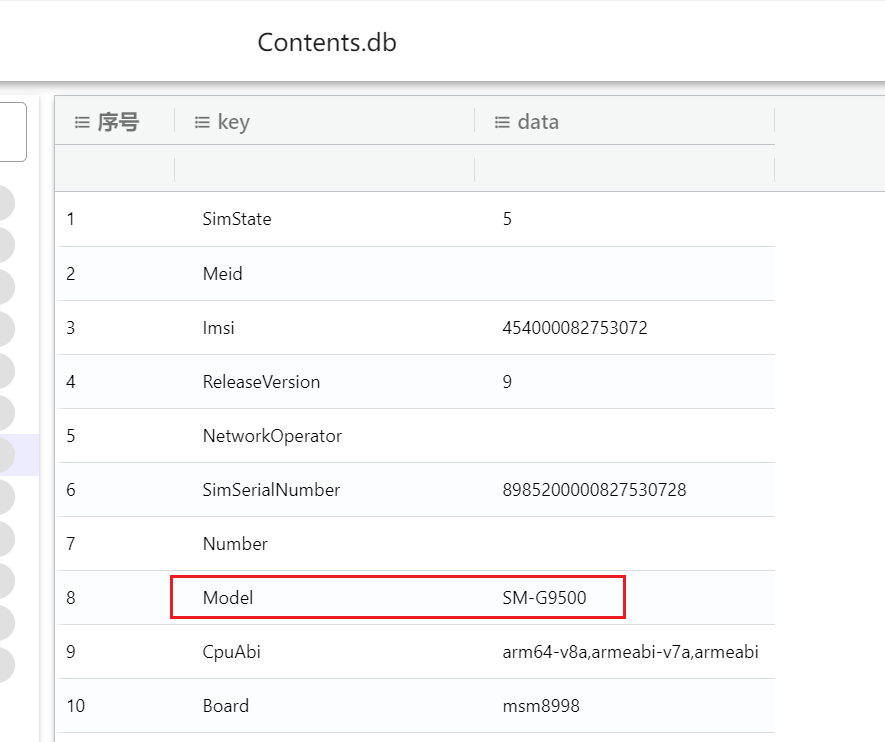Click the menu icon beside the key header
Screen dimensions: 885x742
(x=201, y=122)
